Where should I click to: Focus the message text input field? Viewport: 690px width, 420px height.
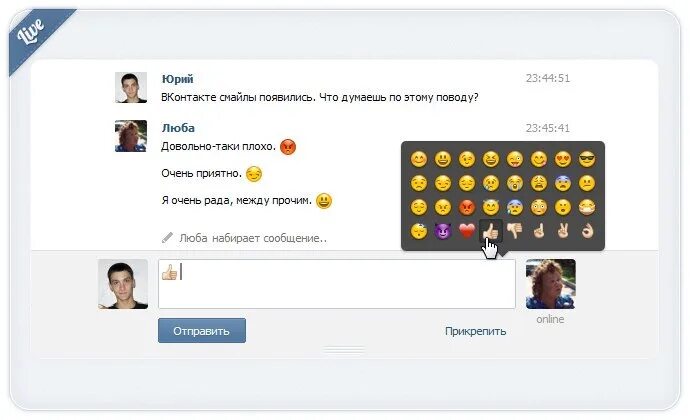(x=337, y=284)
